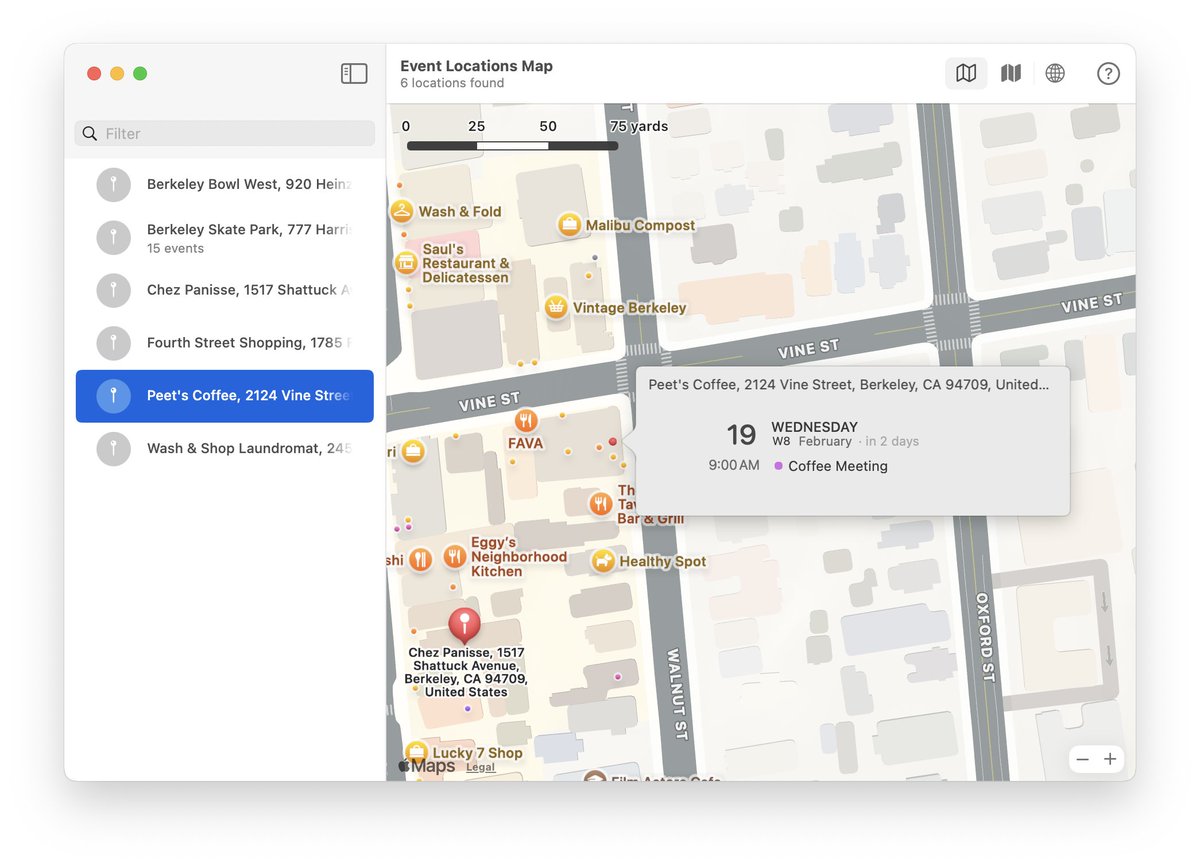The width and height of the screenshot is (1200, 866).
Task: Click the purple Coffee Meeting calendar dot
Action: [x=779, y=466]
